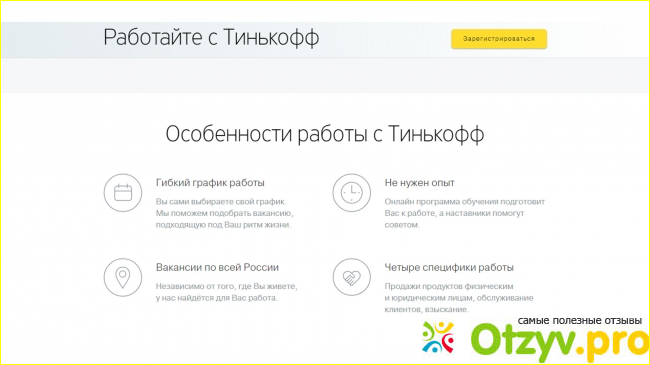
Task: Click the Otzyv.pro colorful people logo icon
Action: [x=438, y=337]
